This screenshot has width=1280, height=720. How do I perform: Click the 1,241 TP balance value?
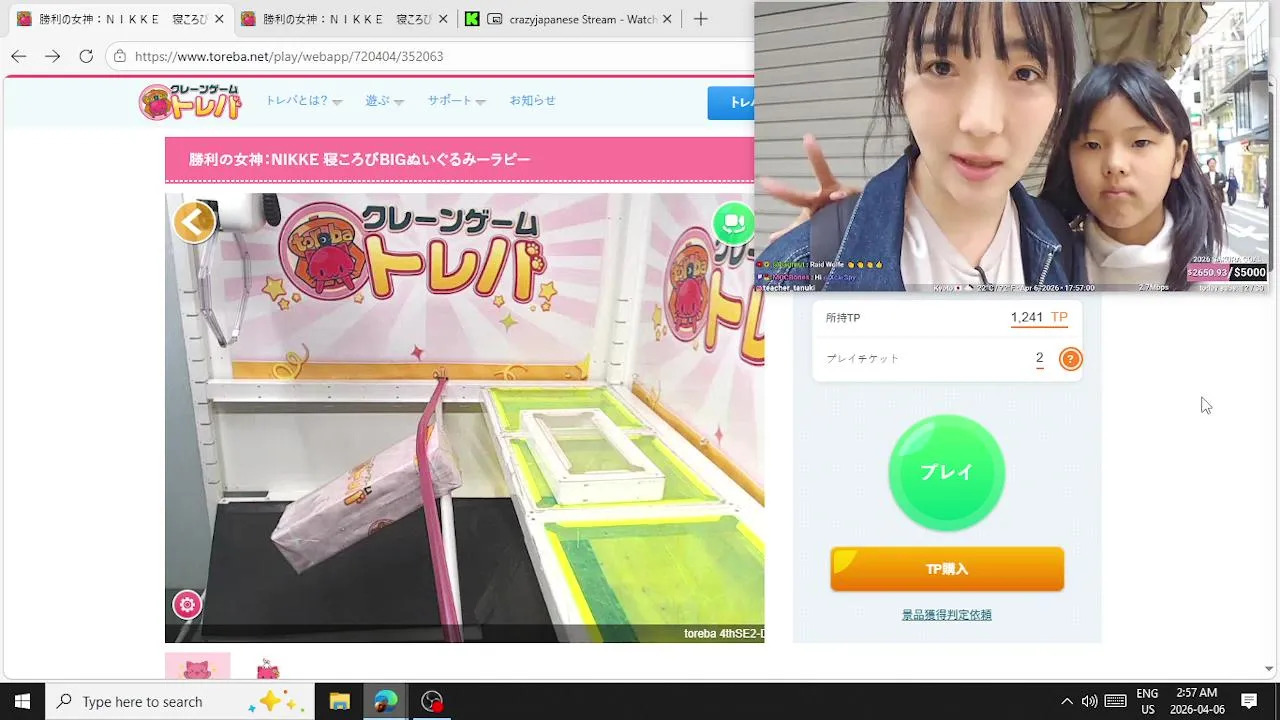click(1039, 317)
